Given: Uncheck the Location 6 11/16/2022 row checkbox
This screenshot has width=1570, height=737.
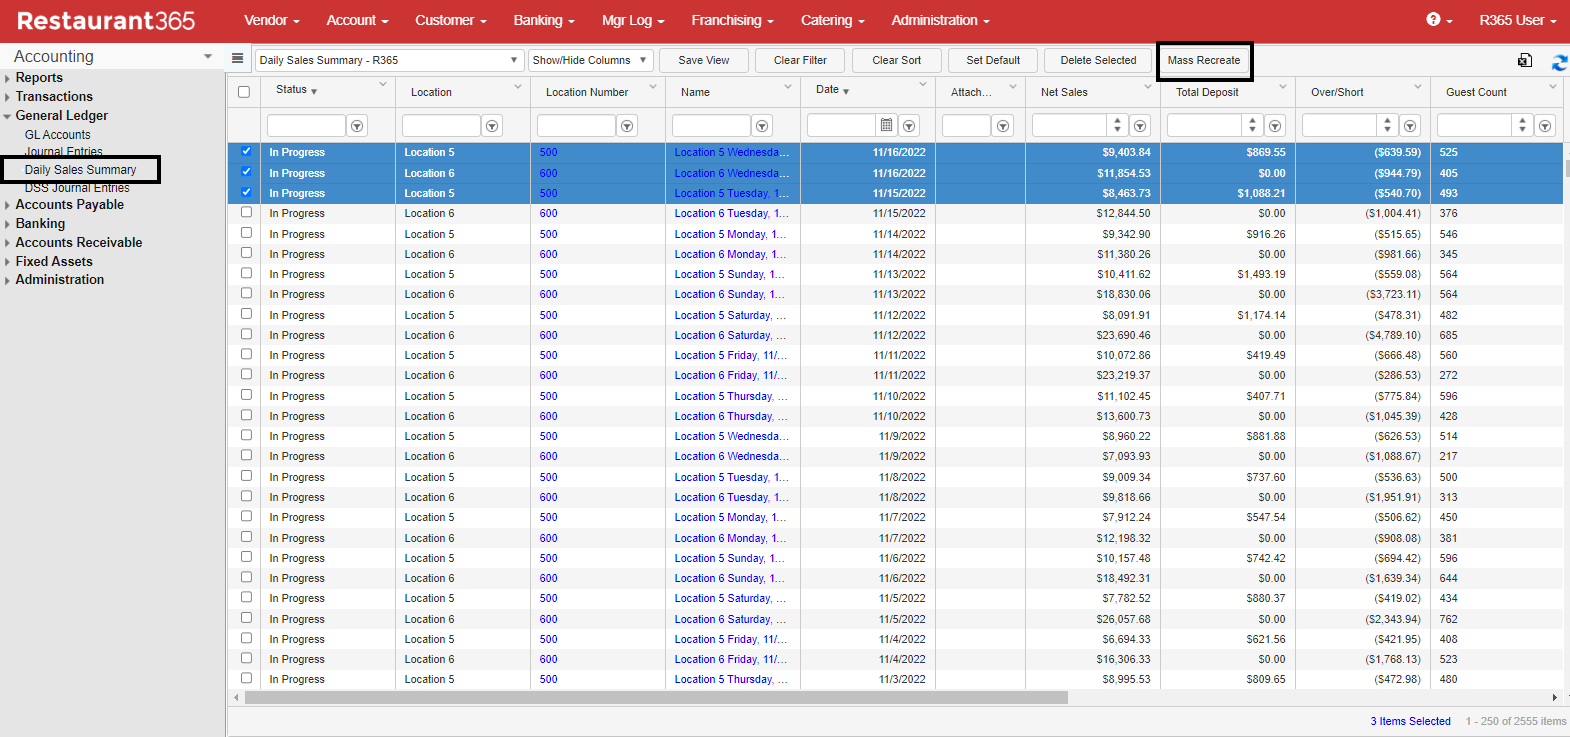Looking at the screenshot, I should coord(246,171).
